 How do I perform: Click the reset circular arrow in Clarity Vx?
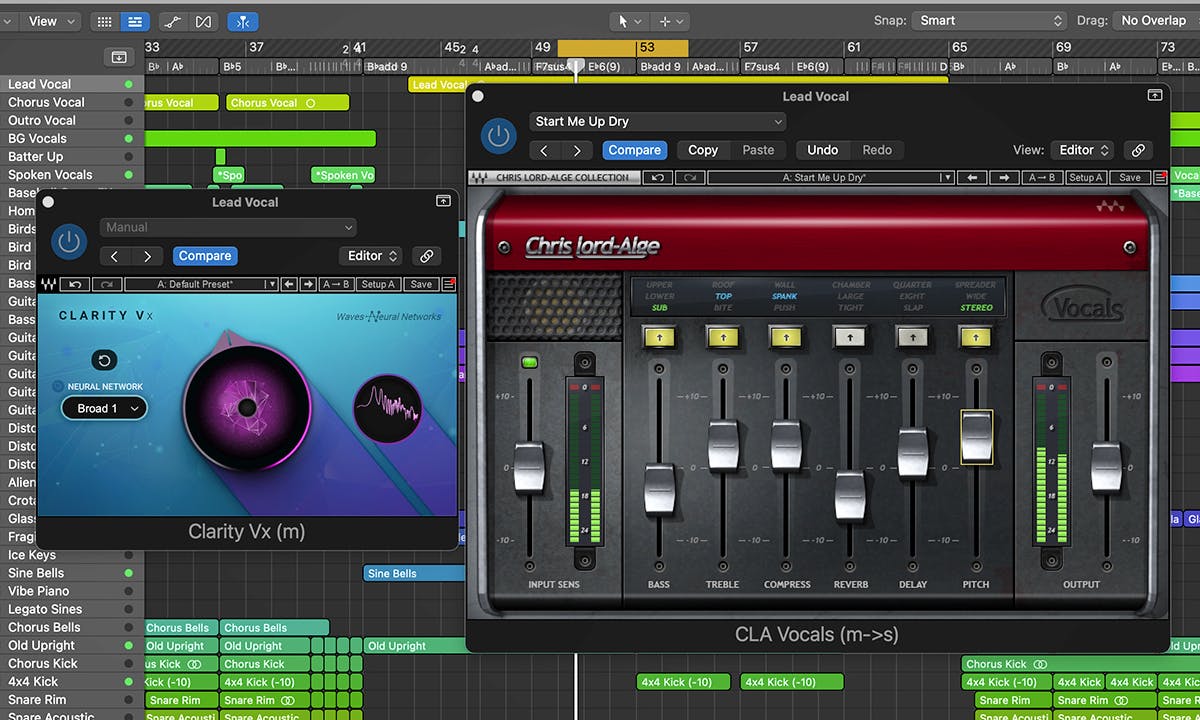click(104, 360)
